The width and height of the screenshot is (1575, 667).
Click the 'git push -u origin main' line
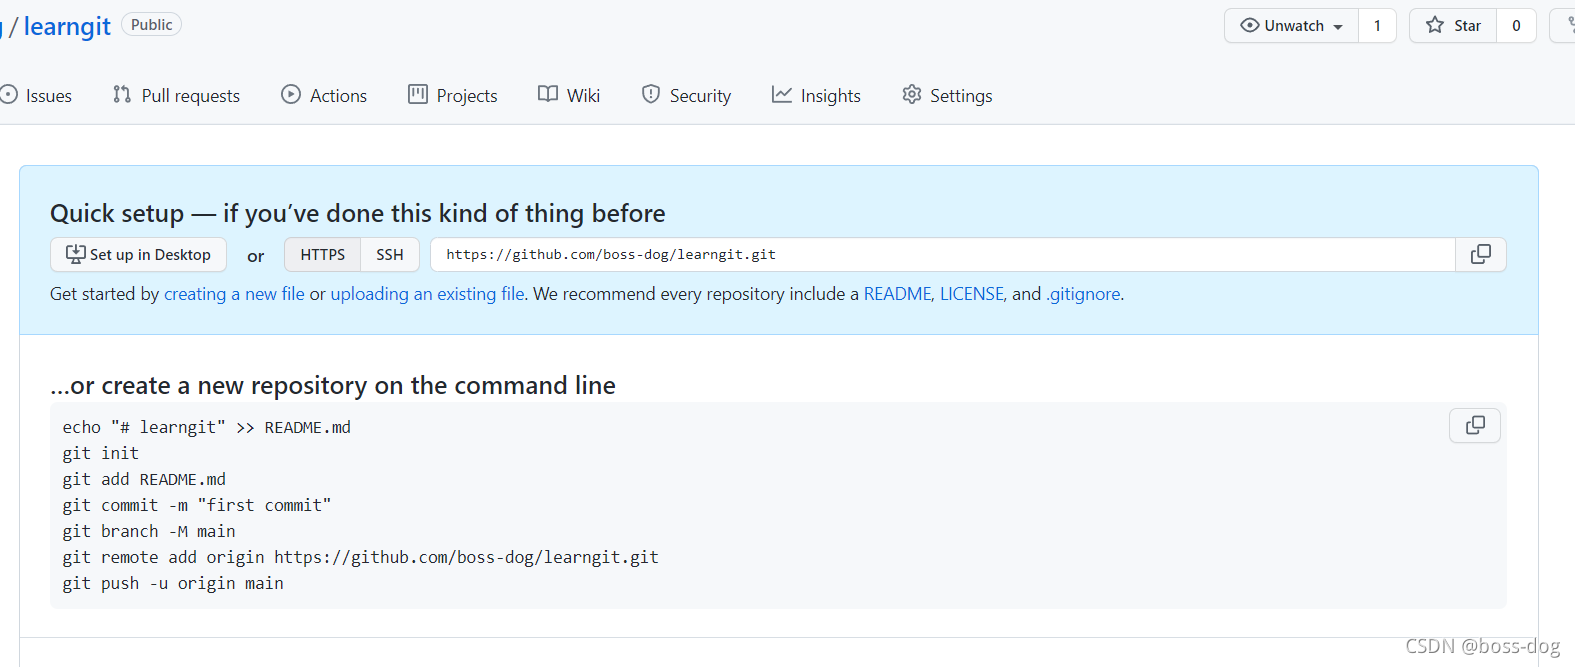pyautogui.click(x=173, y=583)
